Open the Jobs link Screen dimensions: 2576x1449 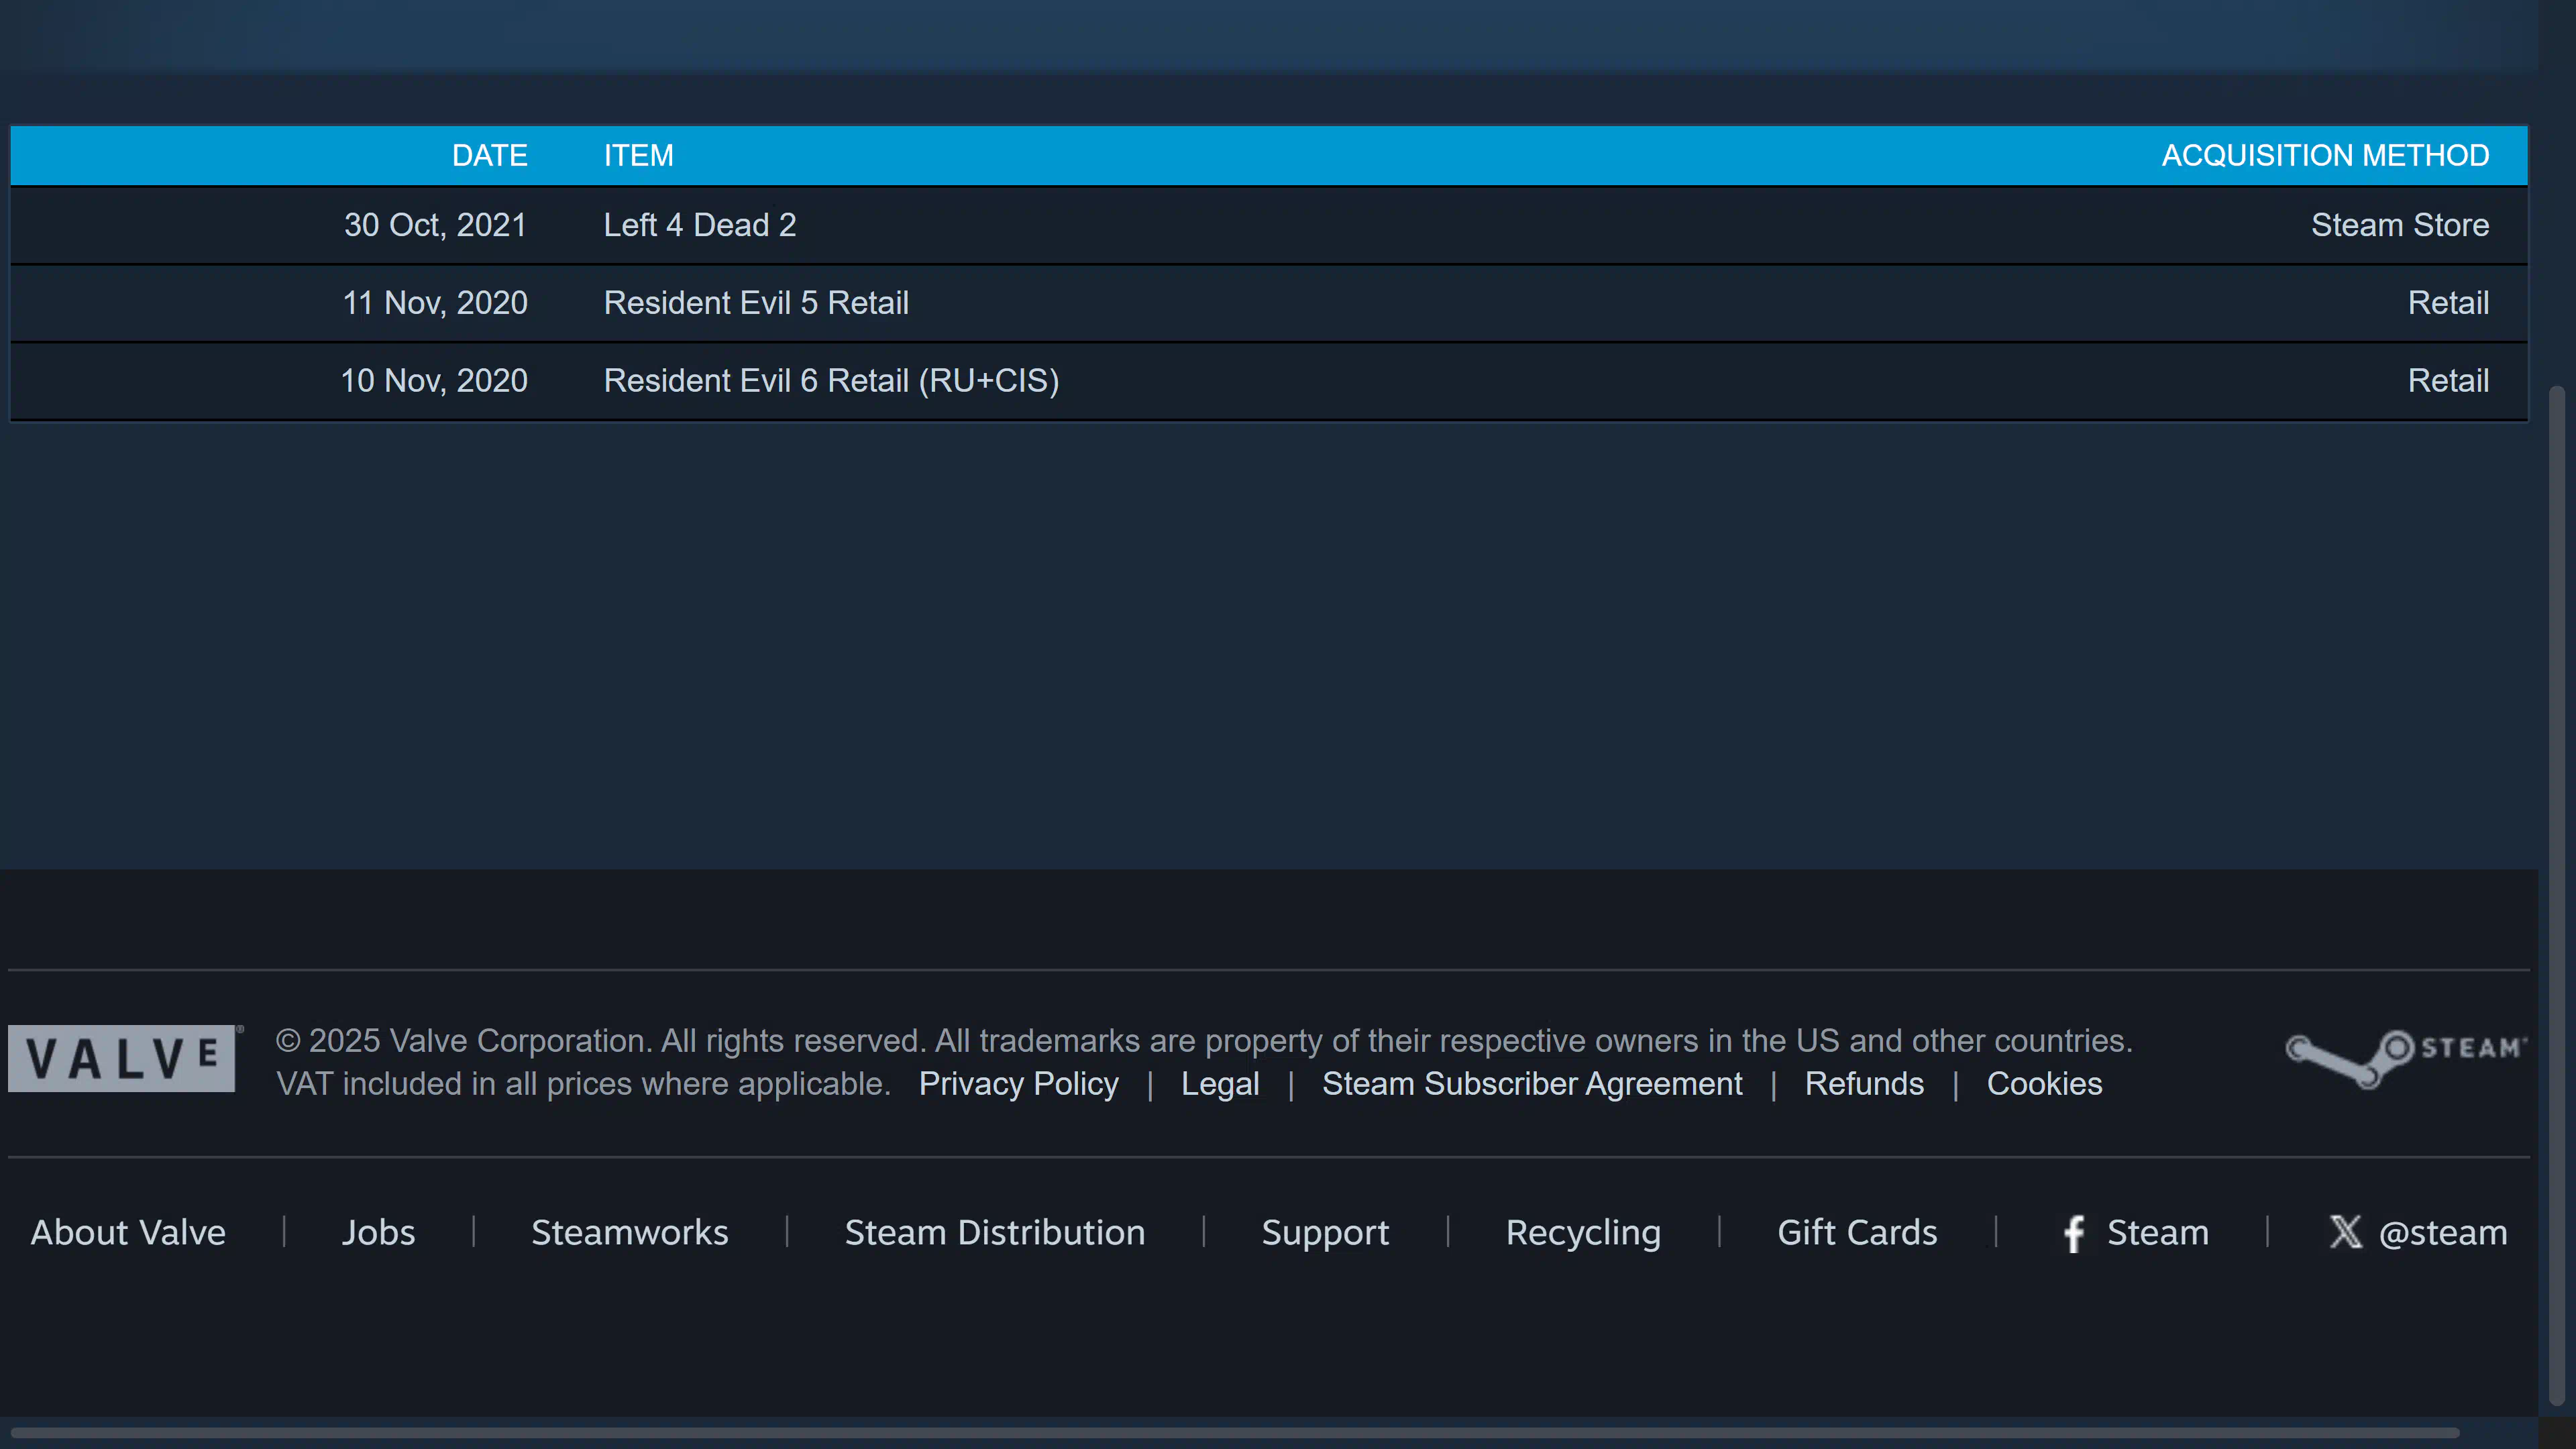point(378,1233)
